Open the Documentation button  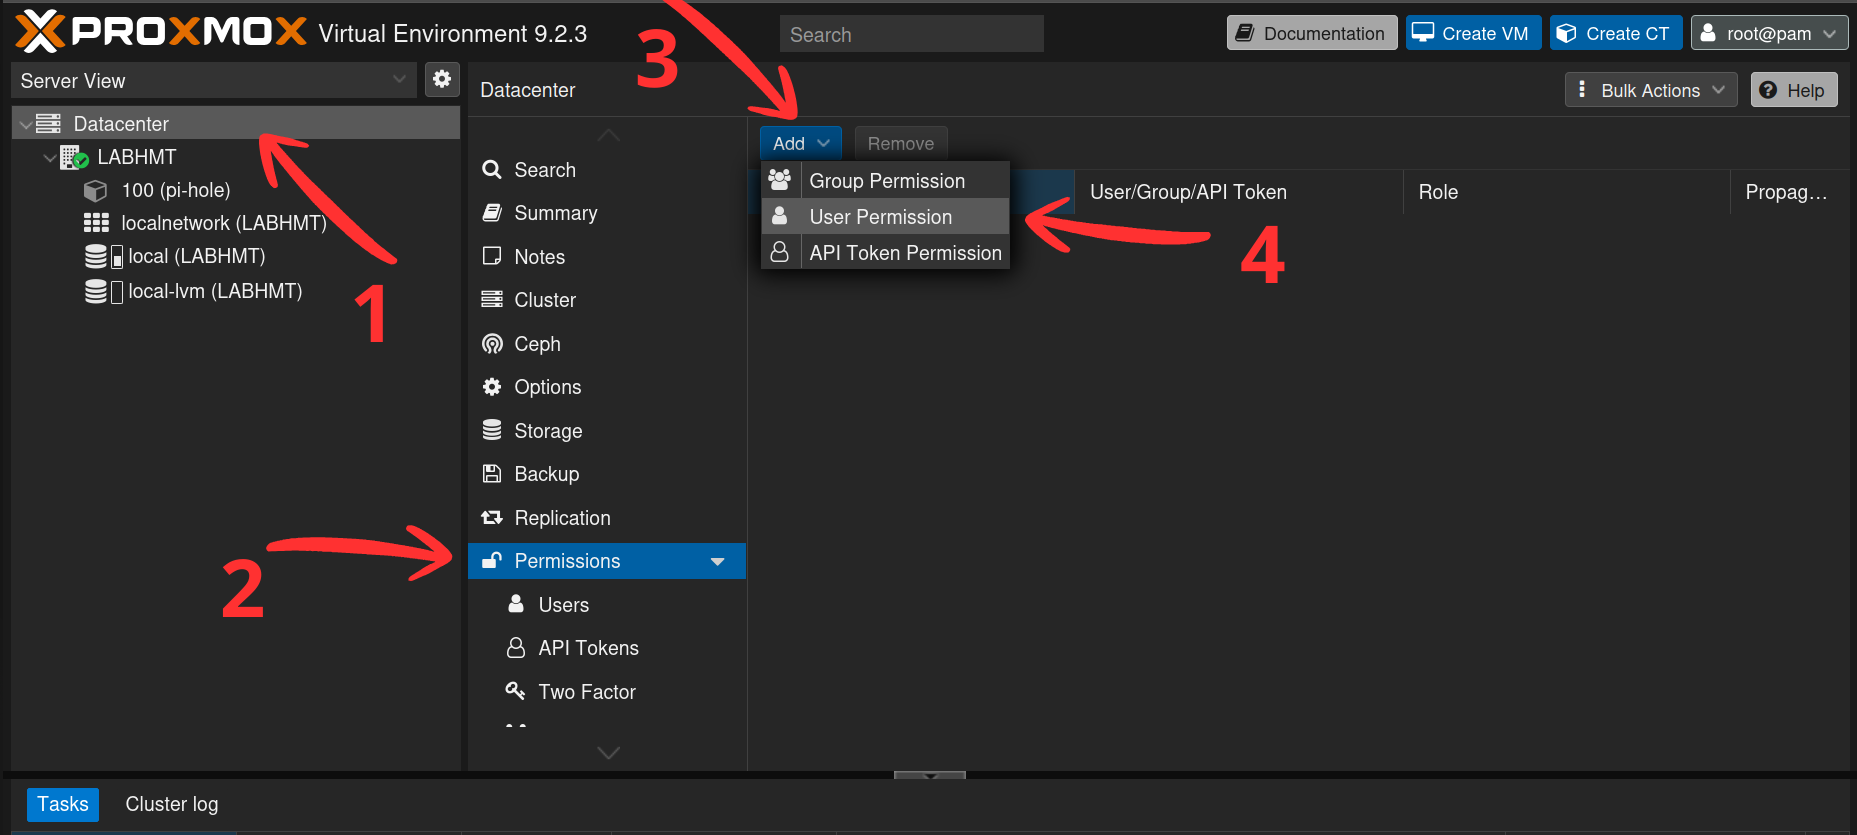pyautogui.click(x=1312, y=33)
